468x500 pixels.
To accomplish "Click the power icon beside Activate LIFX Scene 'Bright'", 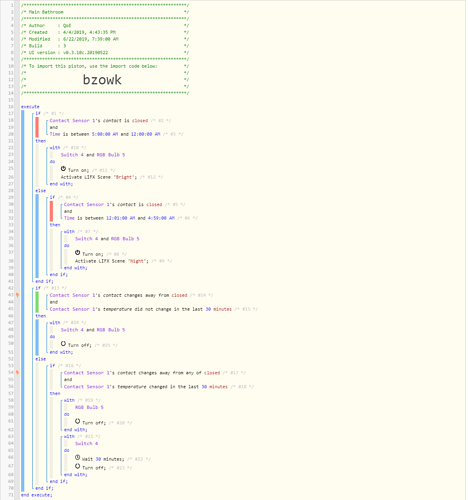I will 63,169.
